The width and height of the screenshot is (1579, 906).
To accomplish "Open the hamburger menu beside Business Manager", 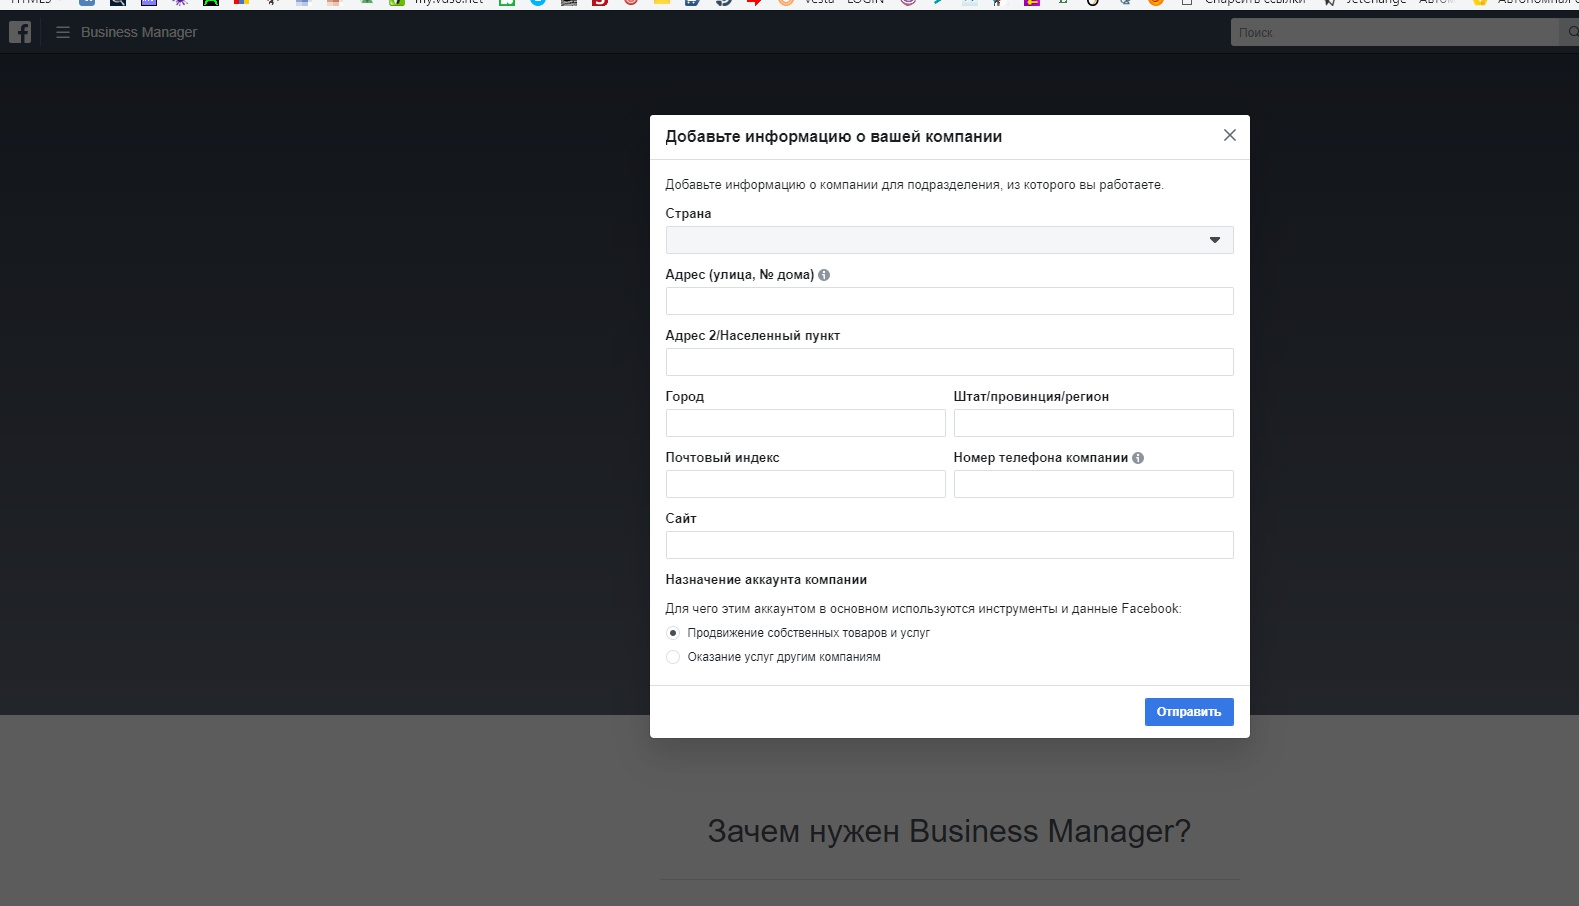I will (63, 32).
